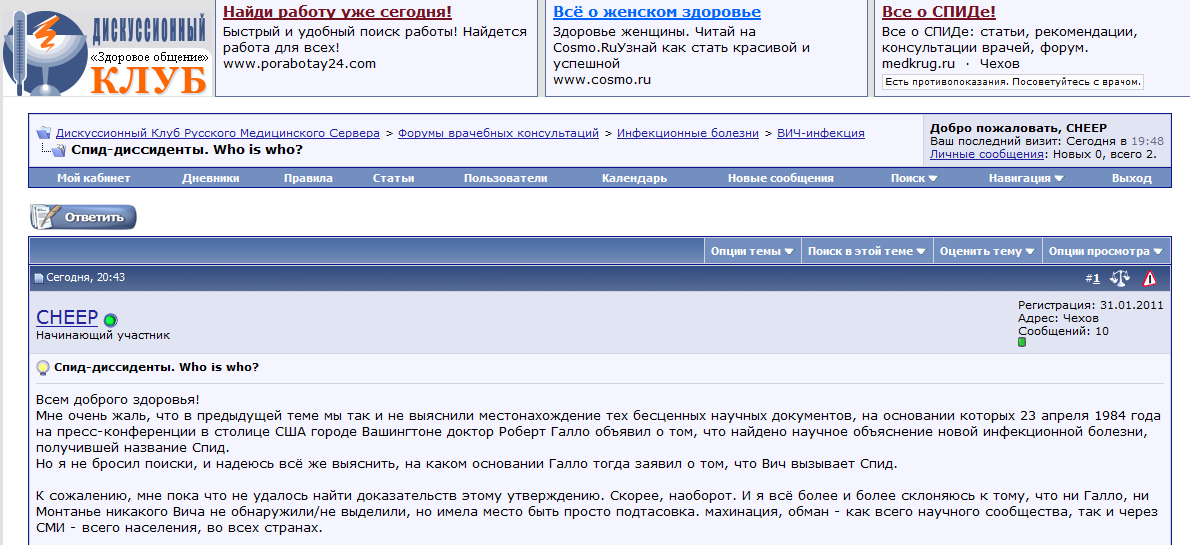The width and height of the screenshot is (1190, 545).
Task: Click the thread folder icon before the thread title
Action: [60, 150]
